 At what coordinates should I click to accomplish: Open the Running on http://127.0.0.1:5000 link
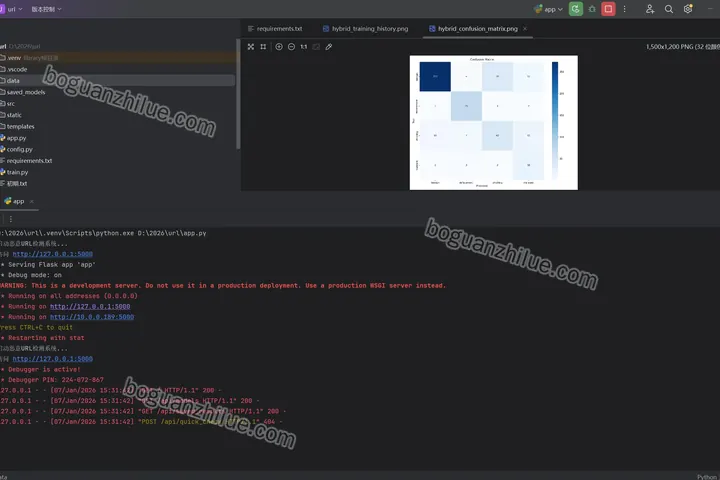[90, 306]
